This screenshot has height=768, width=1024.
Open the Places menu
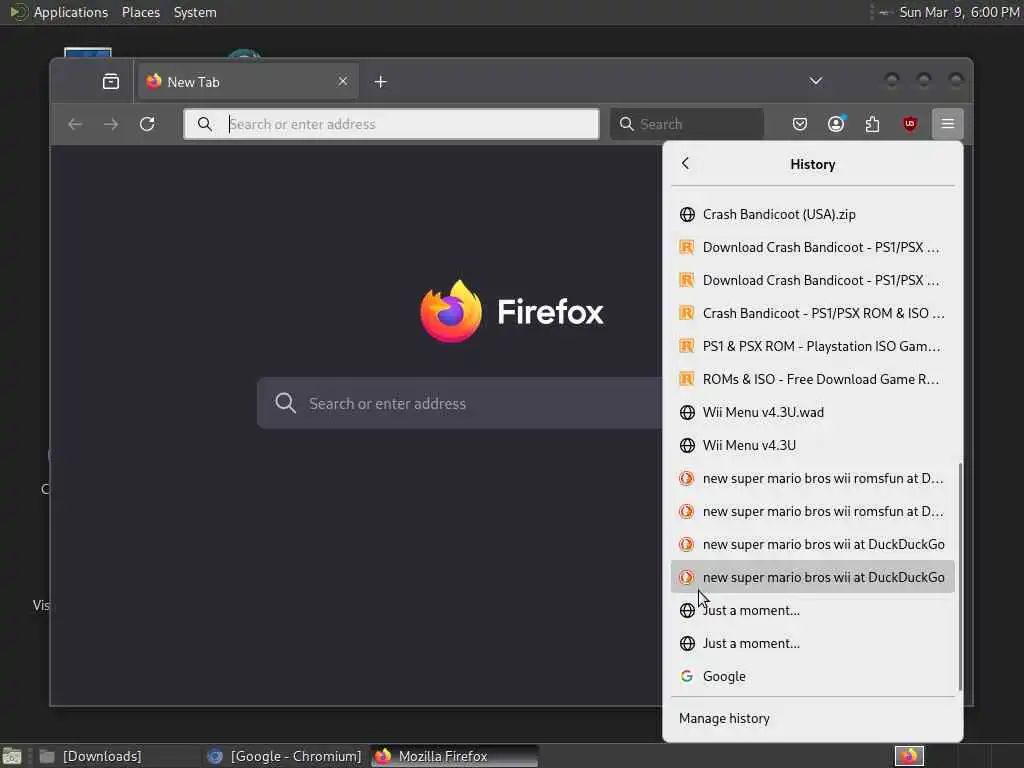(140, 12)
